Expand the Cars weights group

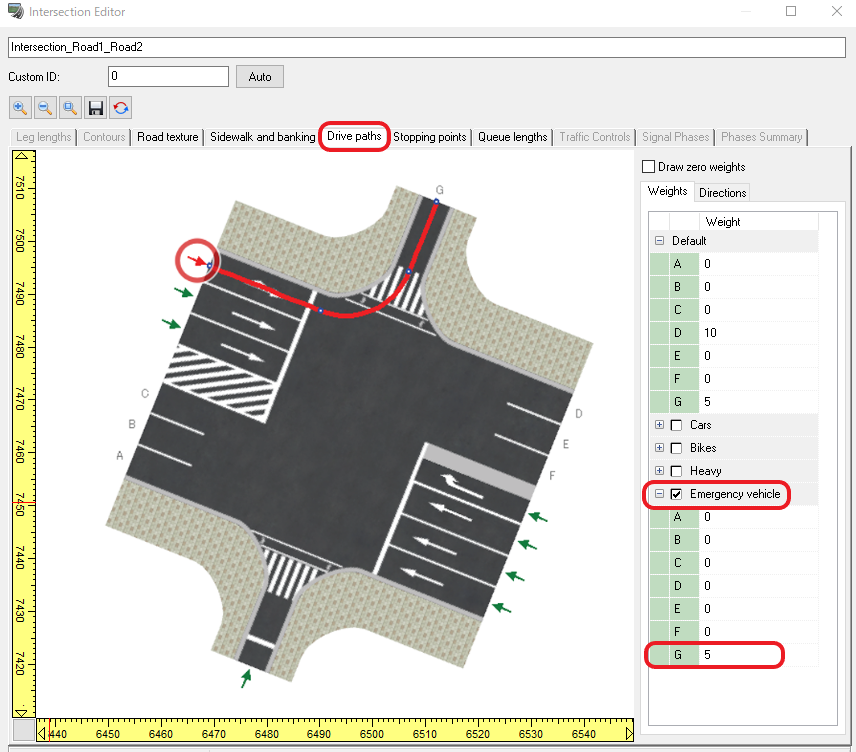click(659, 425)
